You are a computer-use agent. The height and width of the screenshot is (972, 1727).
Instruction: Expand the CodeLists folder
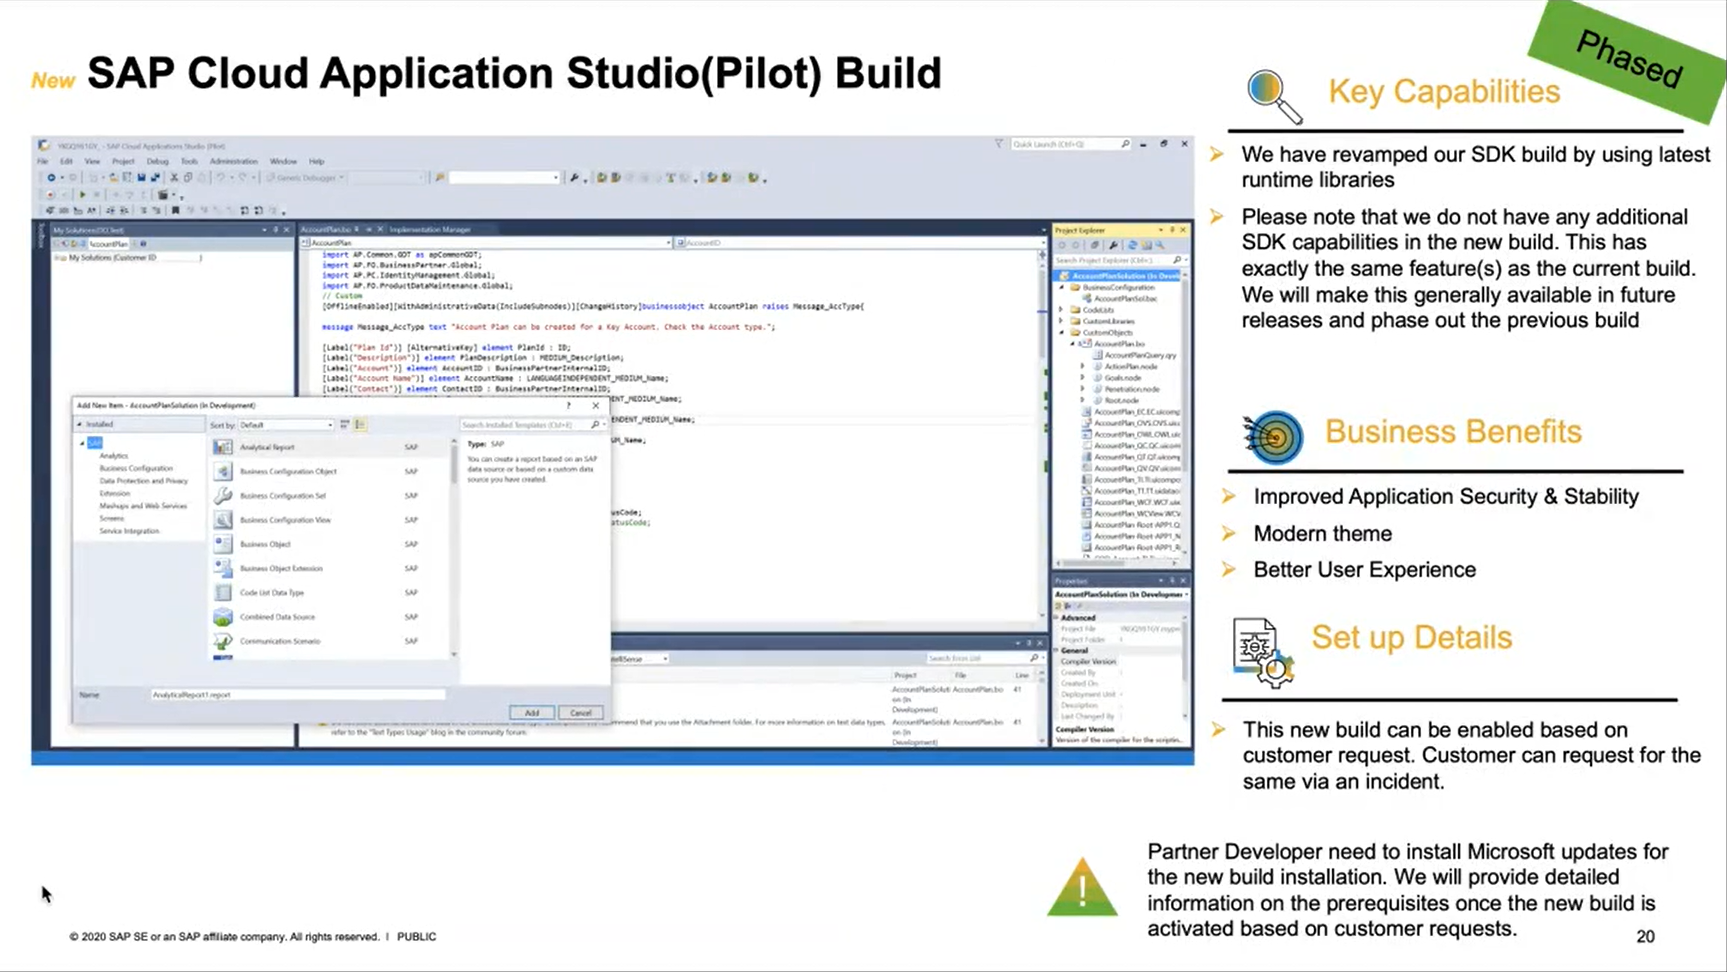click(1062, 310)
